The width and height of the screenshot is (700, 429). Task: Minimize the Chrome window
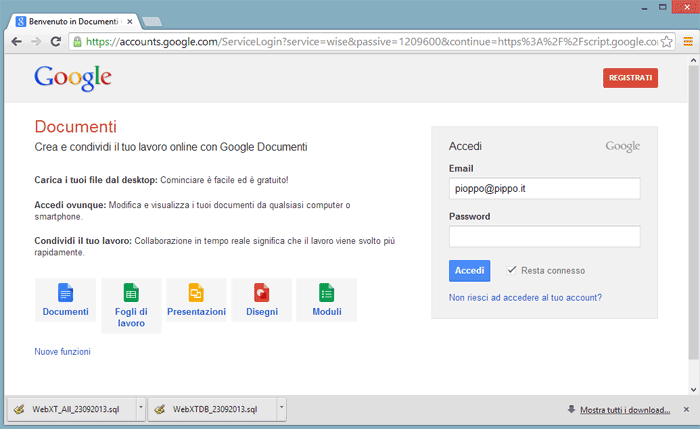(644, 8)
